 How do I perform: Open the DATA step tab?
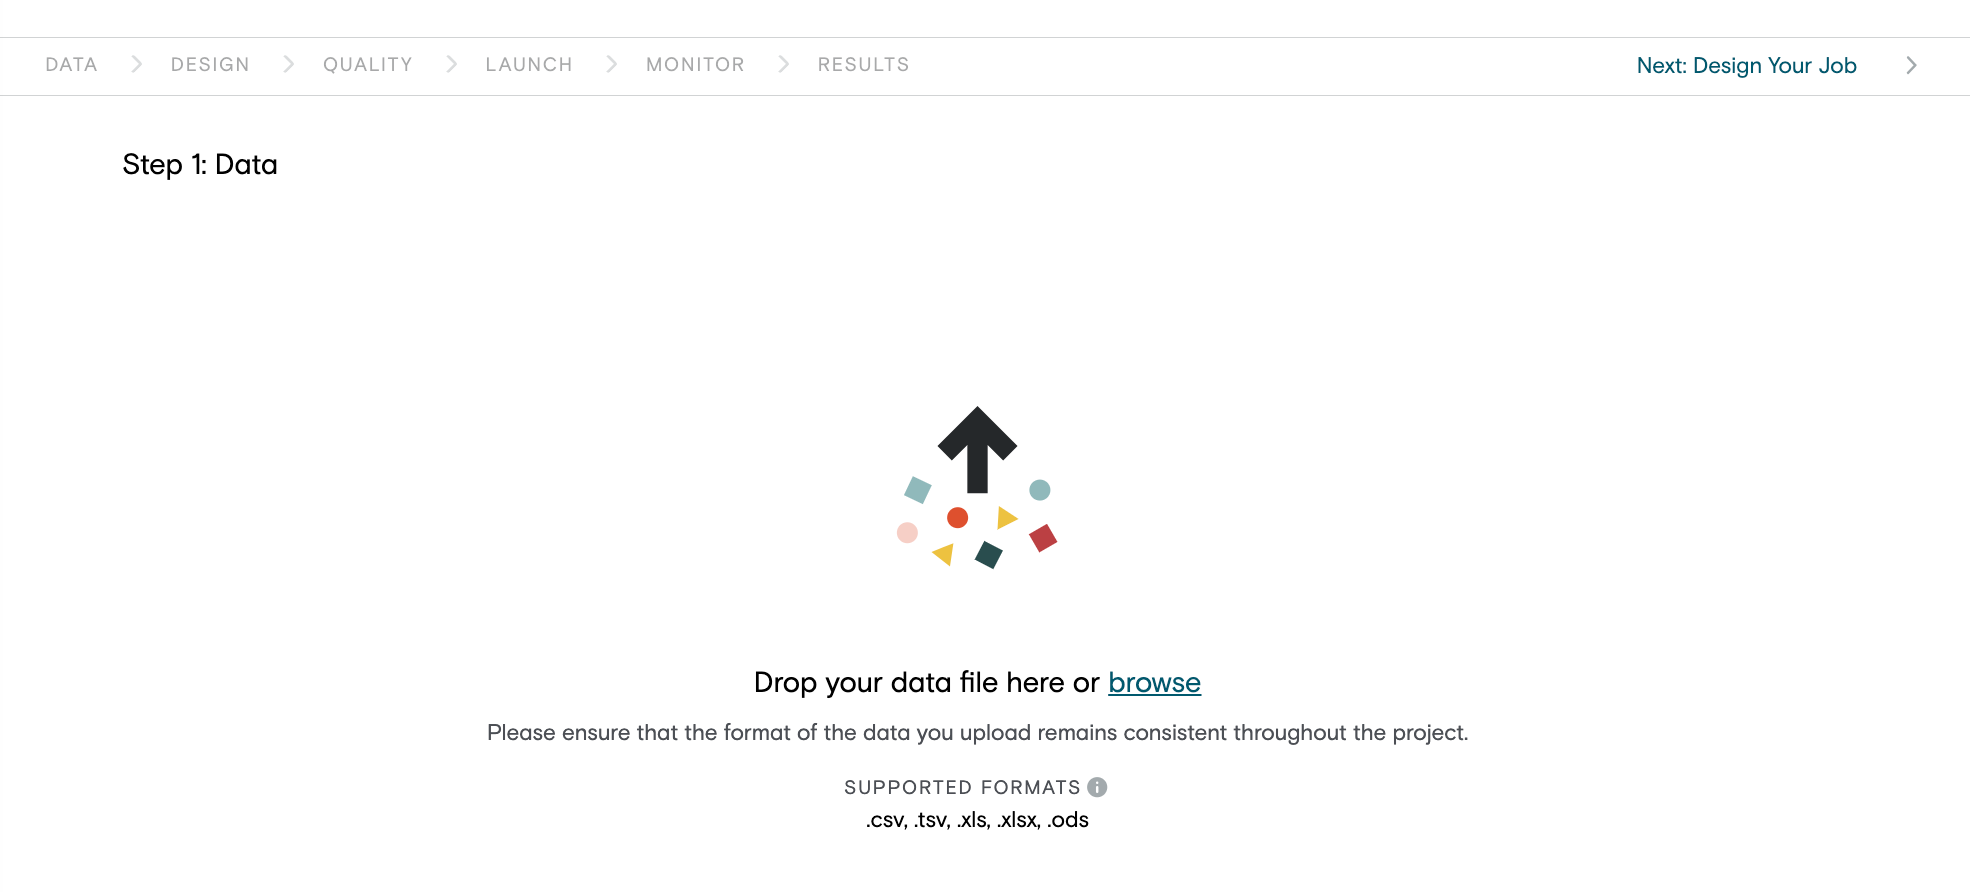(x=71, y=64)
